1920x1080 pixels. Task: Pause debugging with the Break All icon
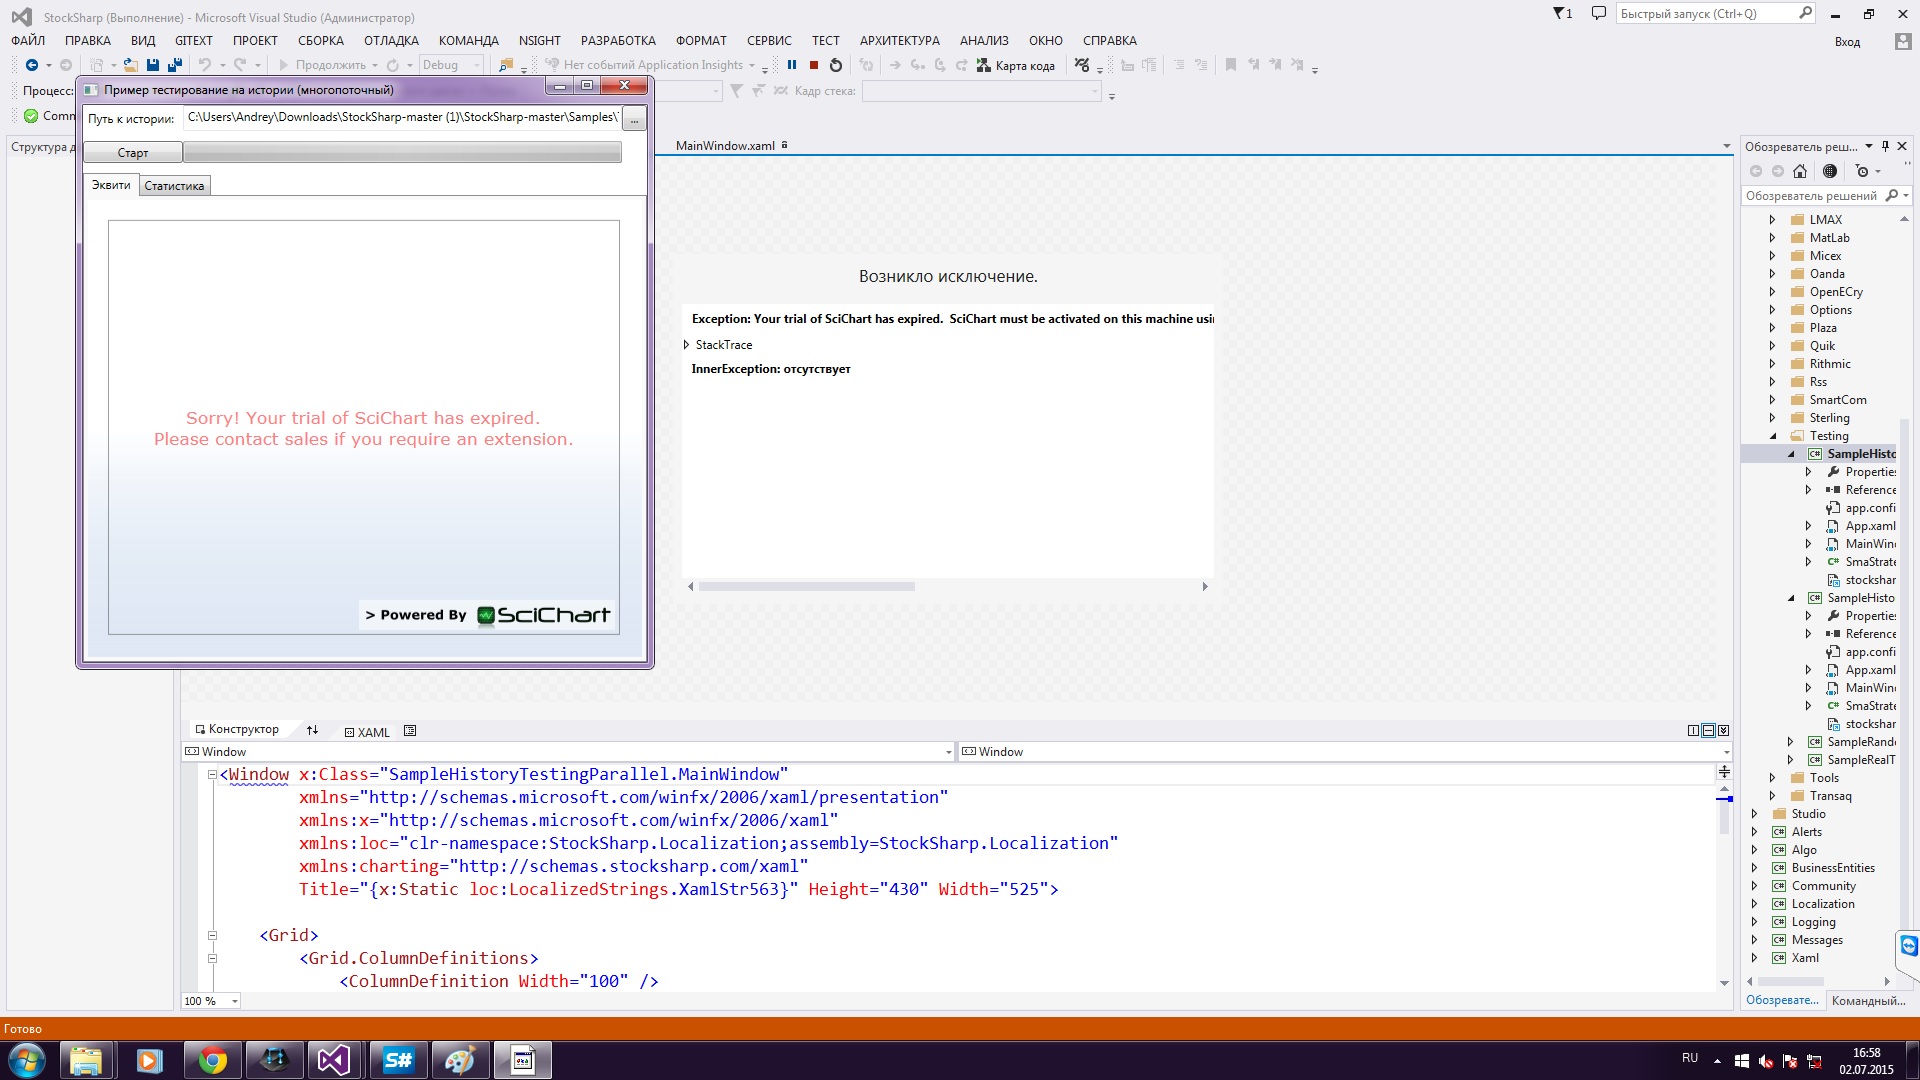point(792,65)
